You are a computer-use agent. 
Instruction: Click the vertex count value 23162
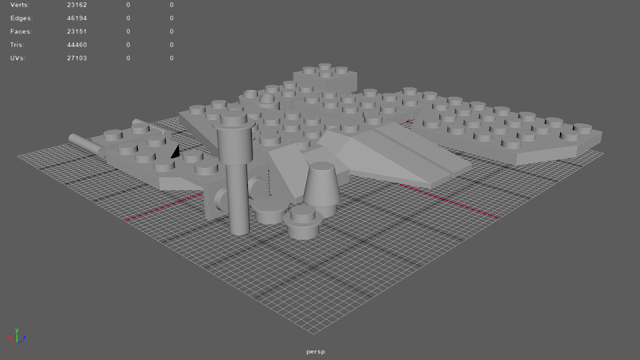77,5
